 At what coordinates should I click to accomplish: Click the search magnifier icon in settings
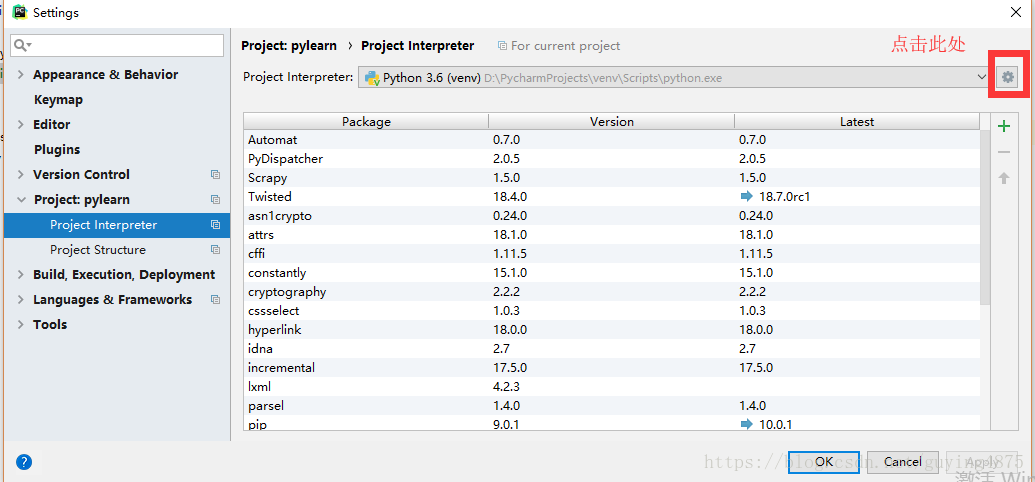[x=22, y=46]
